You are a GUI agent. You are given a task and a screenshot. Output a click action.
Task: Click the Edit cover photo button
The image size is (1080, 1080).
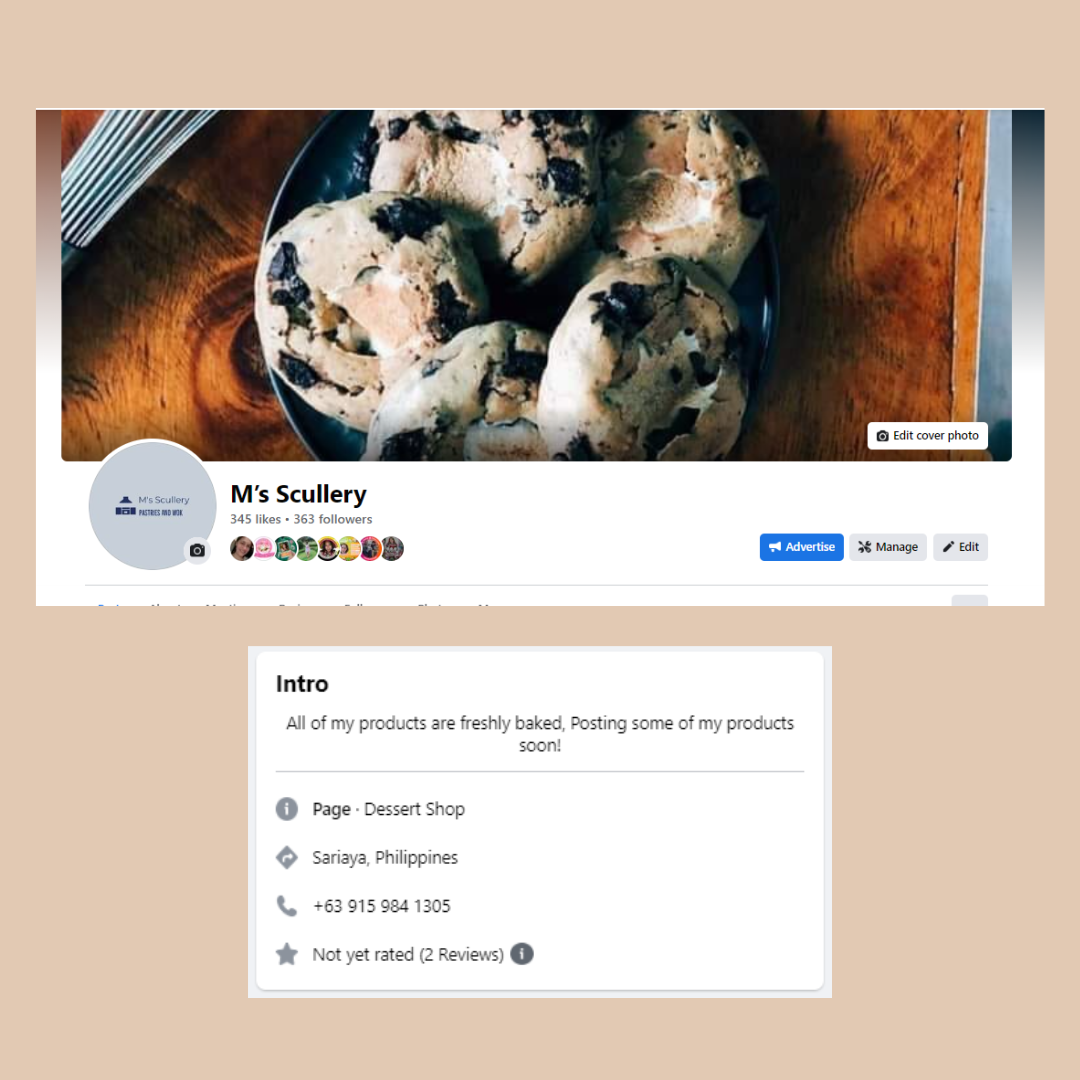coord(927,435)
